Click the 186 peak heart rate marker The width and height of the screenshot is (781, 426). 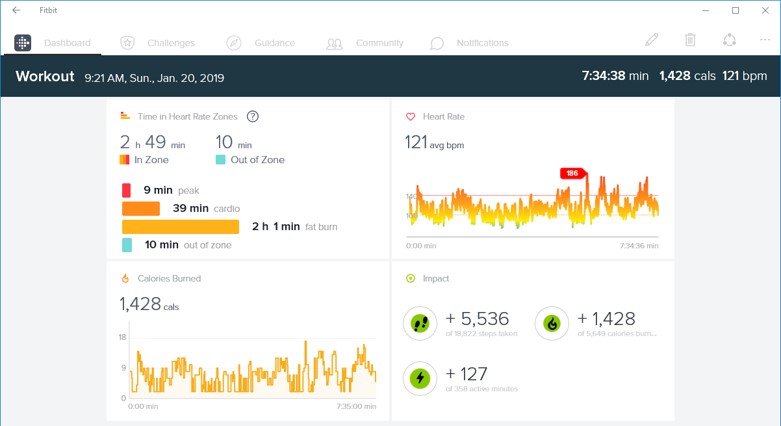(572, 173)
